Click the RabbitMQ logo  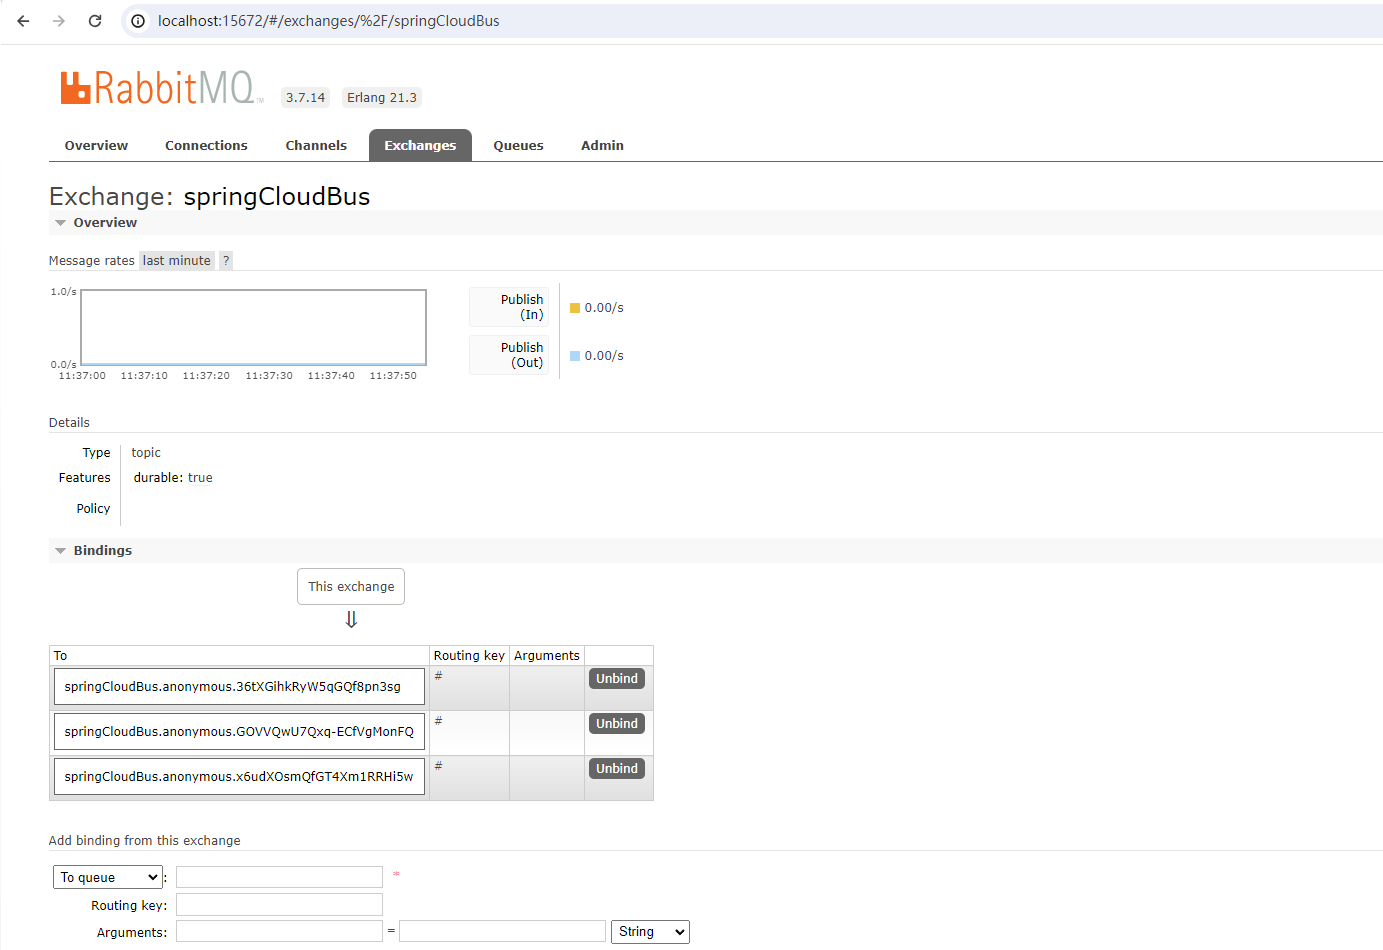click(161, 88)
